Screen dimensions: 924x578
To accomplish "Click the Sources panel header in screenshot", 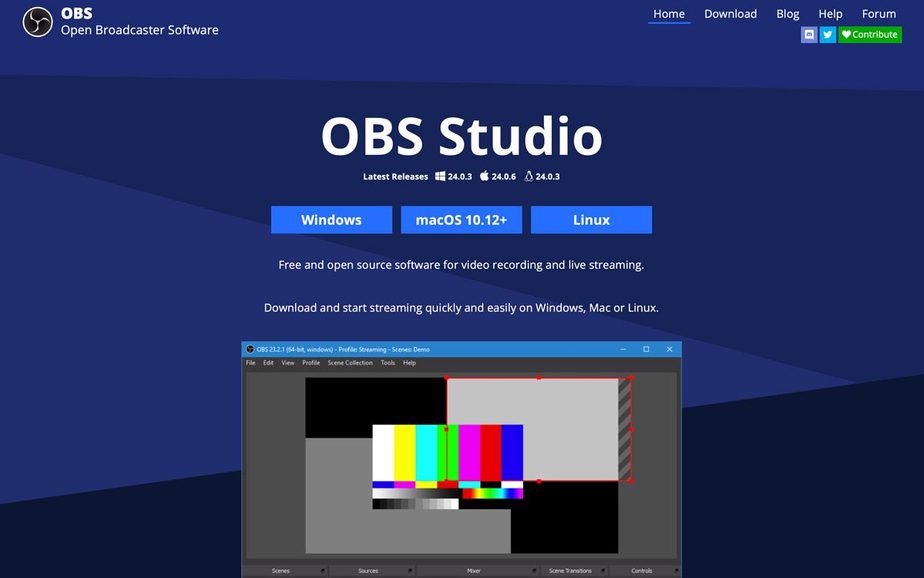I will (368, 571).
